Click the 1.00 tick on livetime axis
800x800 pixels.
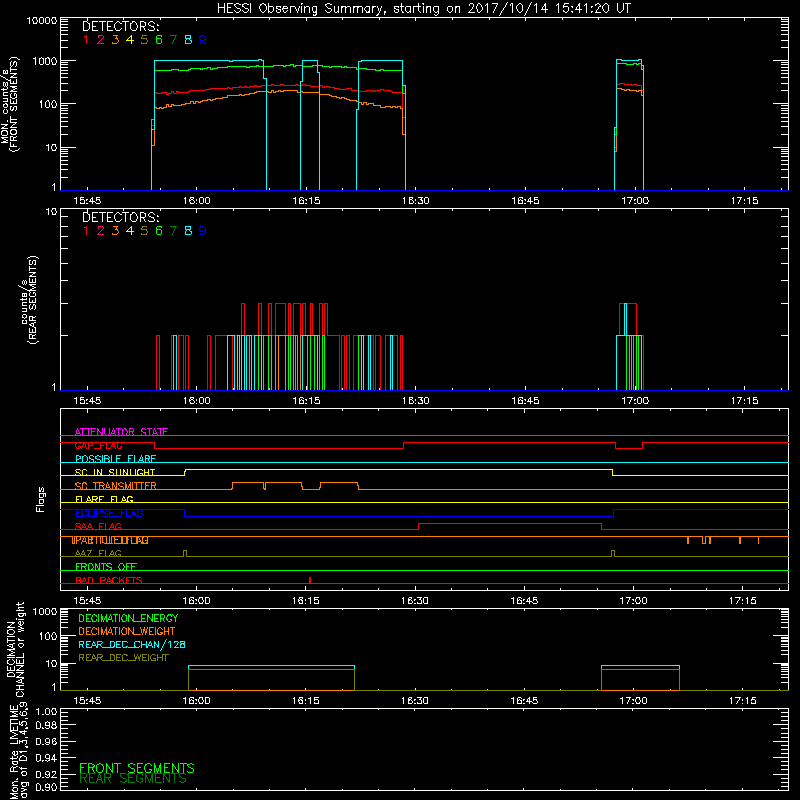click(x=46, y=711)
